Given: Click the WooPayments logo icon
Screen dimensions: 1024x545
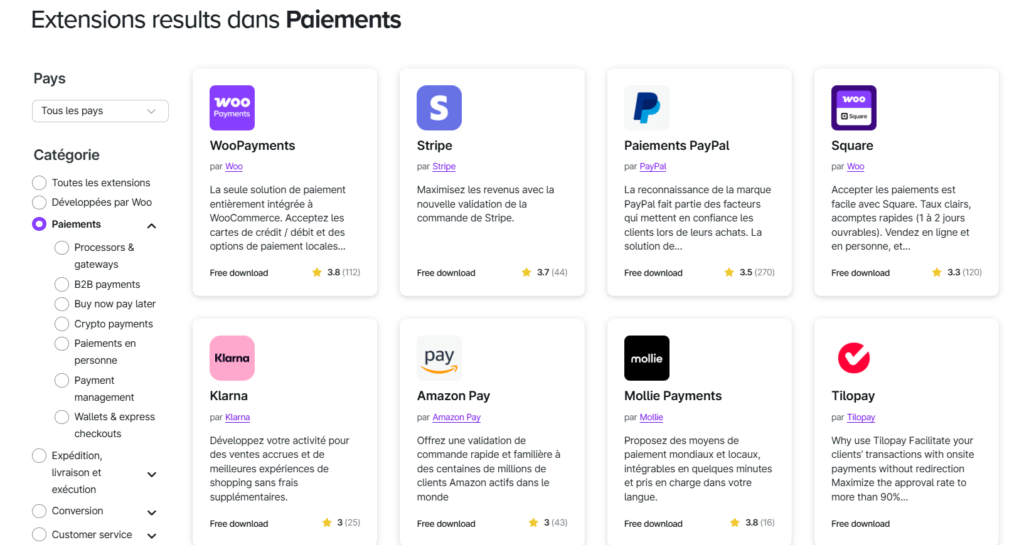Looking at the screenshot, I should coord(232,108).
